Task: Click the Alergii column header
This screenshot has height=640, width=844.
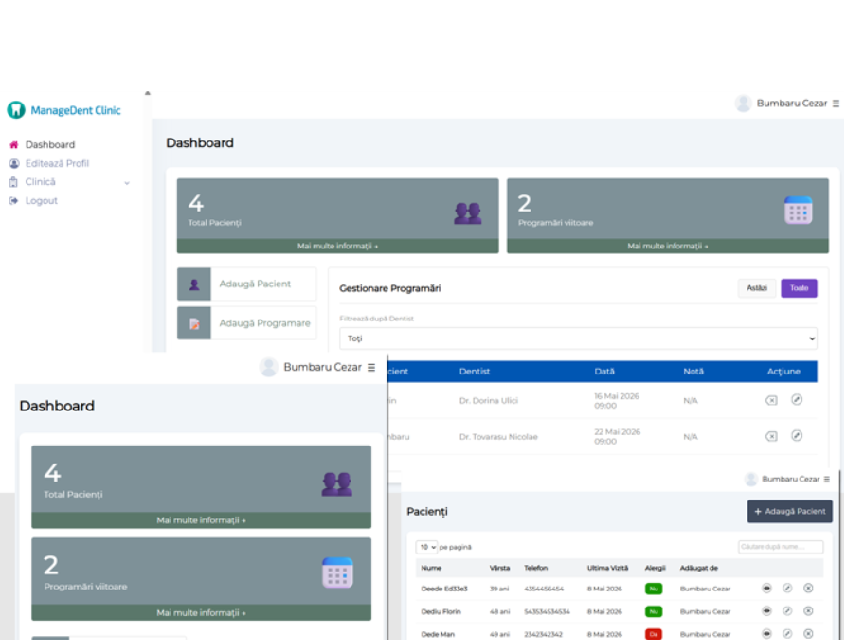Action: pyautogui.click(x=655, y=568)
